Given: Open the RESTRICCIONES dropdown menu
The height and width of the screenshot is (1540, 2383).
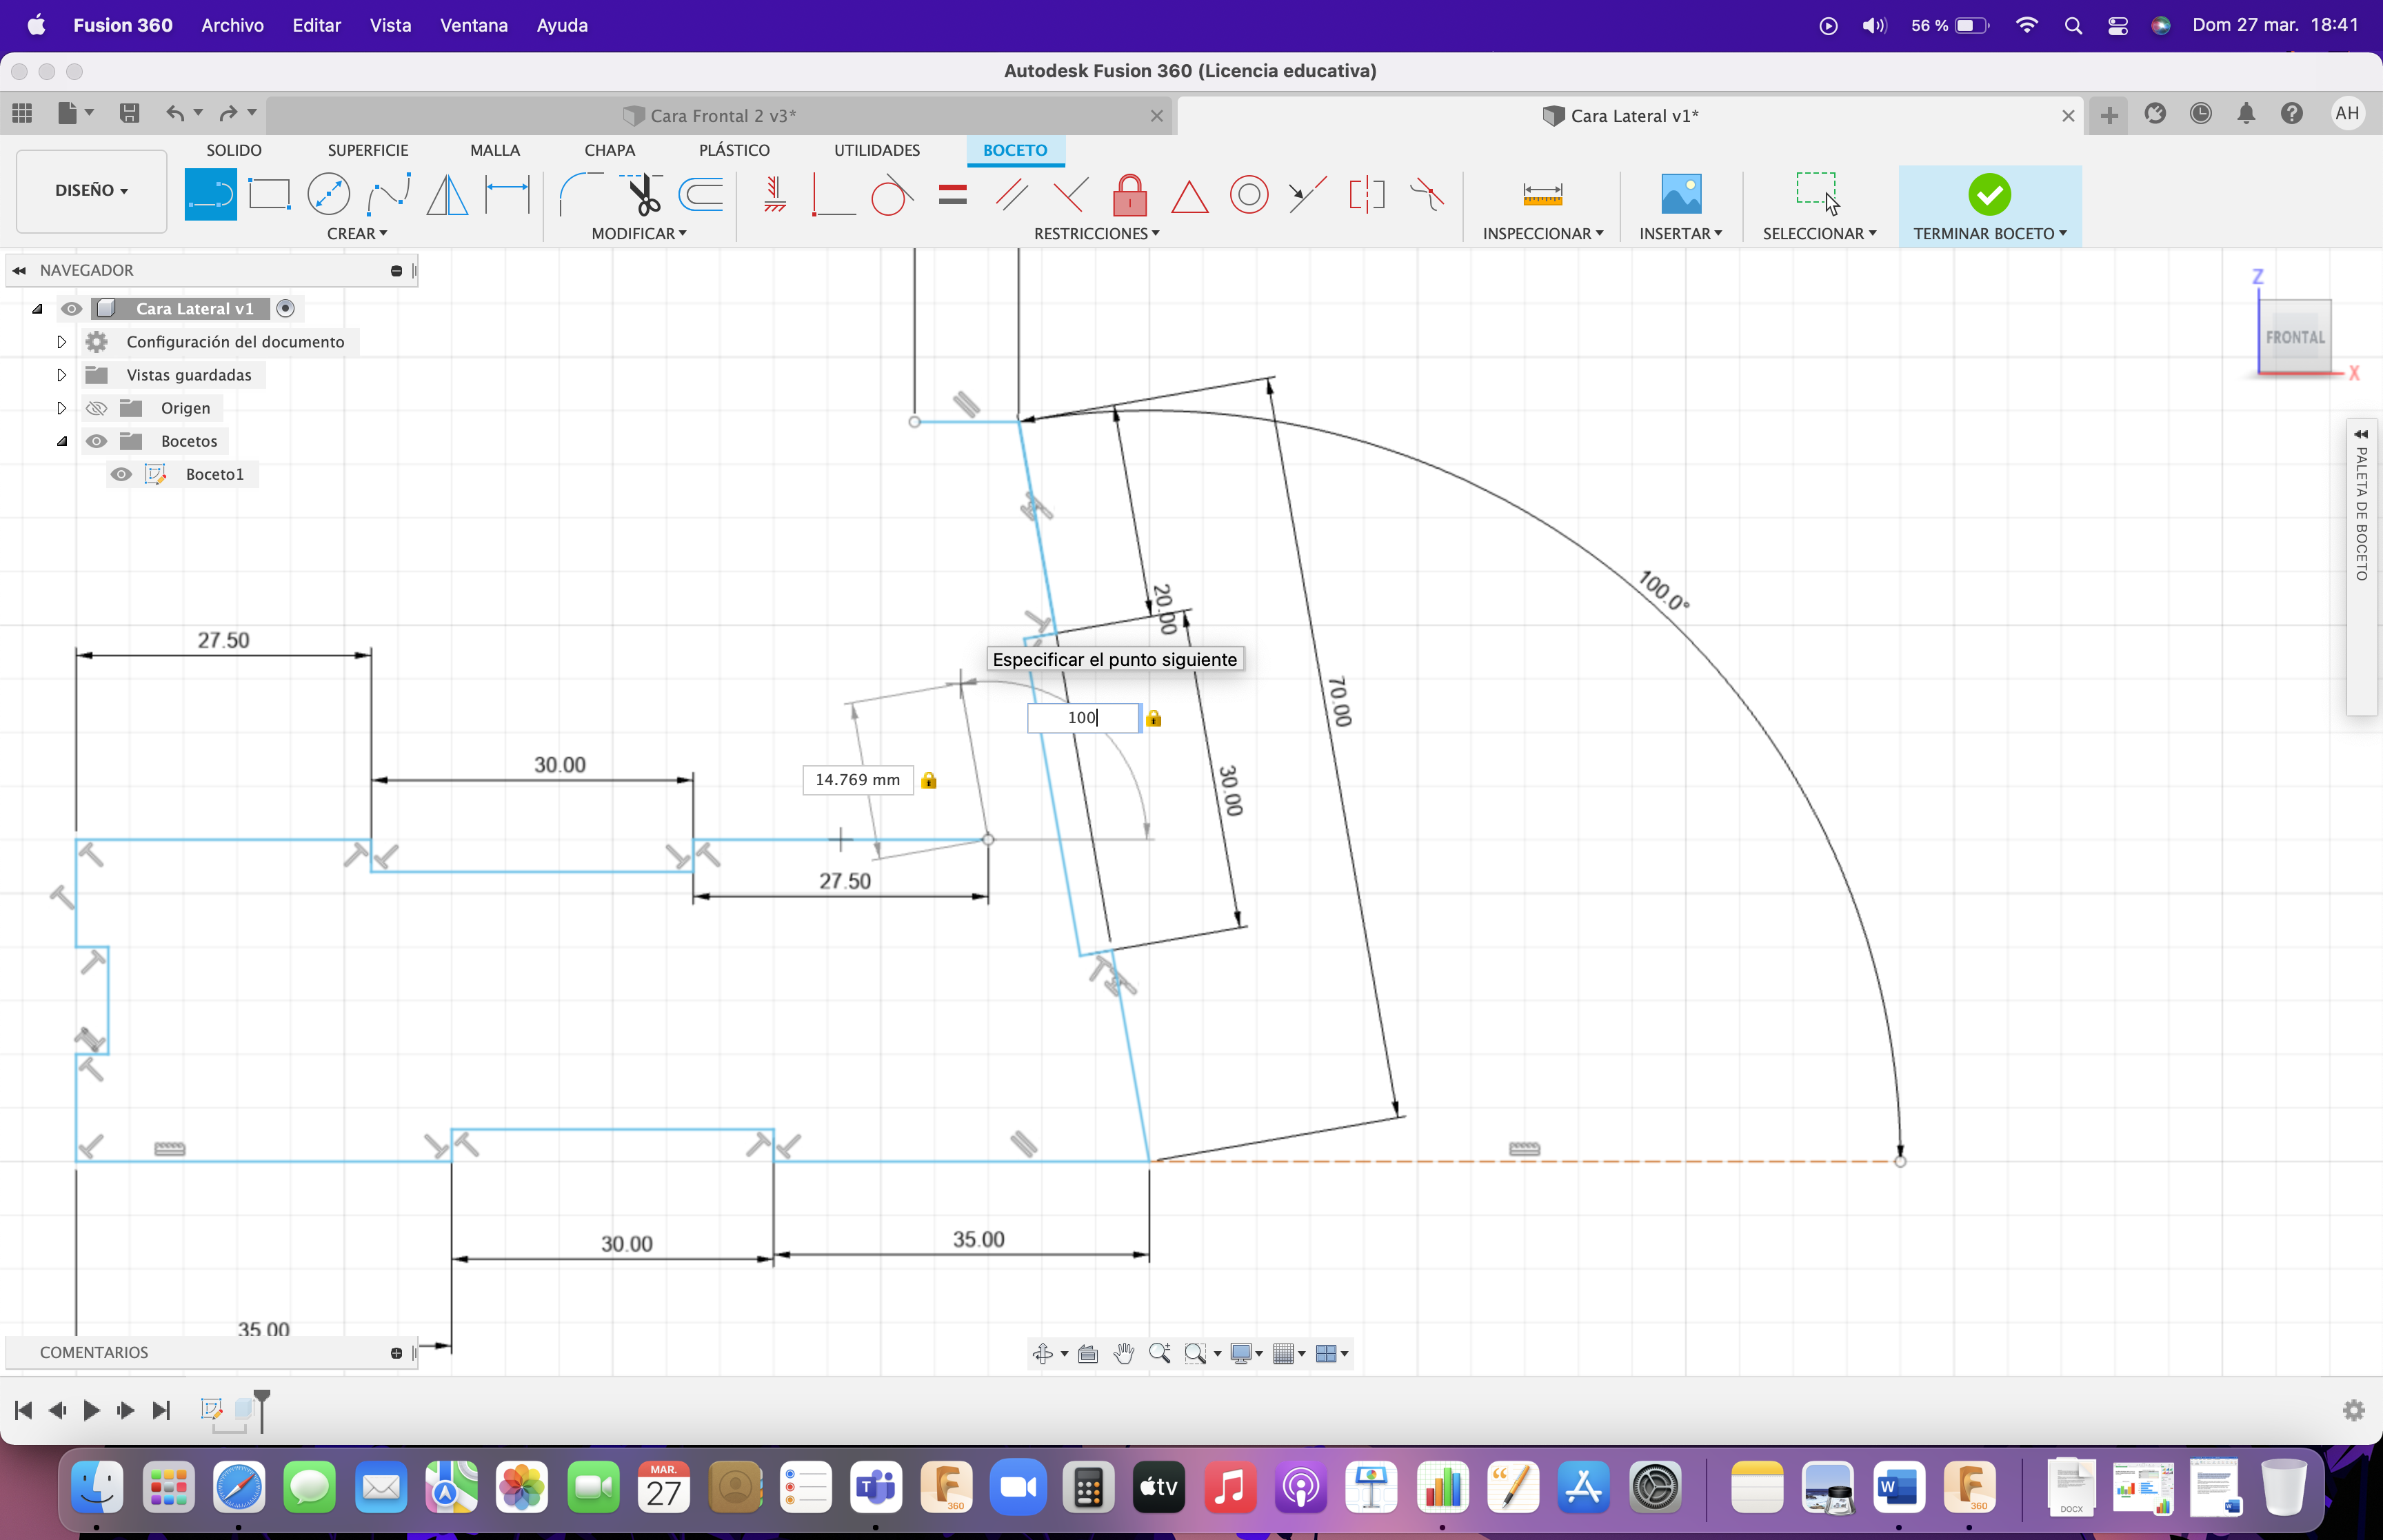Looking at the screenshot, I should (x=1096, y=233).
